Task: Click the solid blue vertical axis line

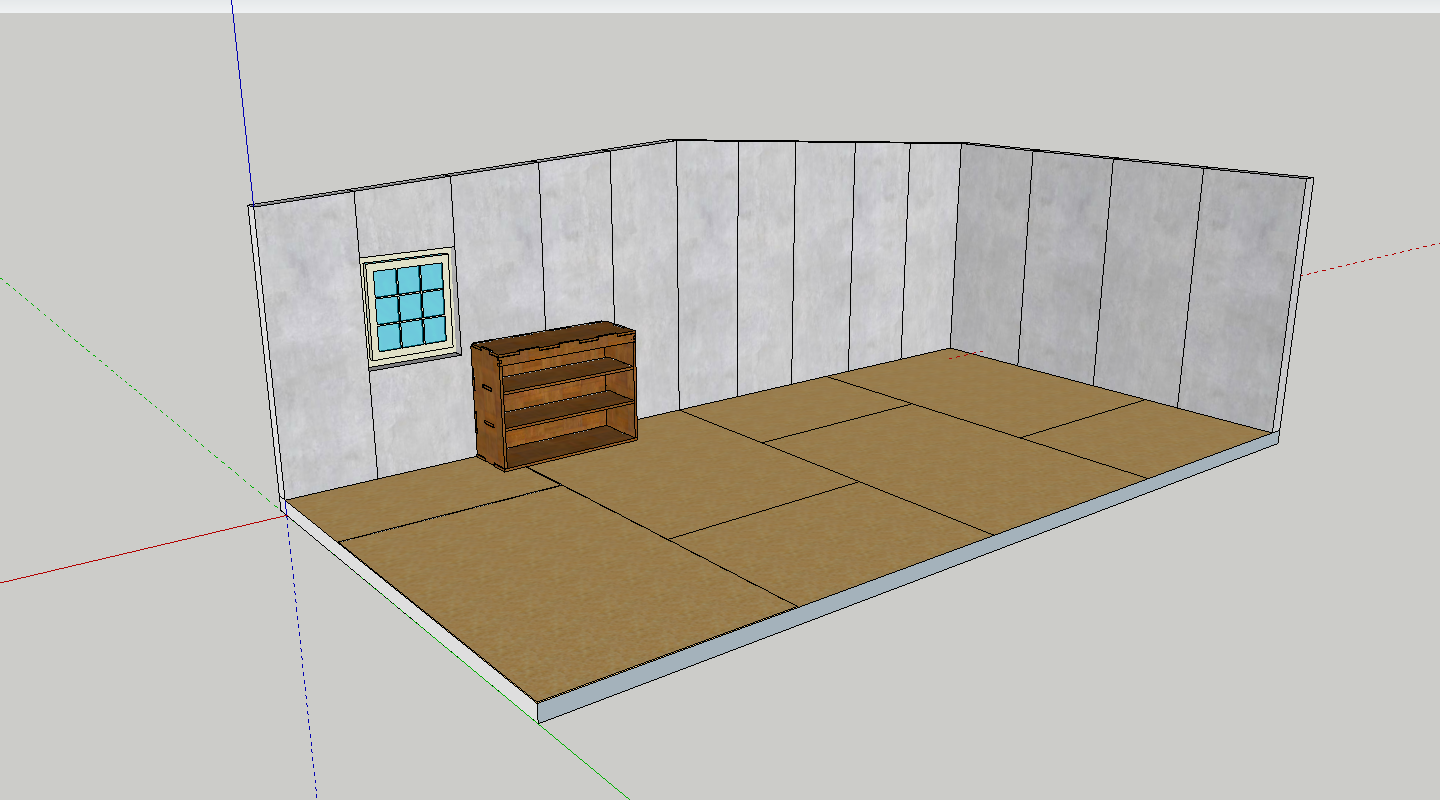Action: pyautogui.click(x=240, y=100)
